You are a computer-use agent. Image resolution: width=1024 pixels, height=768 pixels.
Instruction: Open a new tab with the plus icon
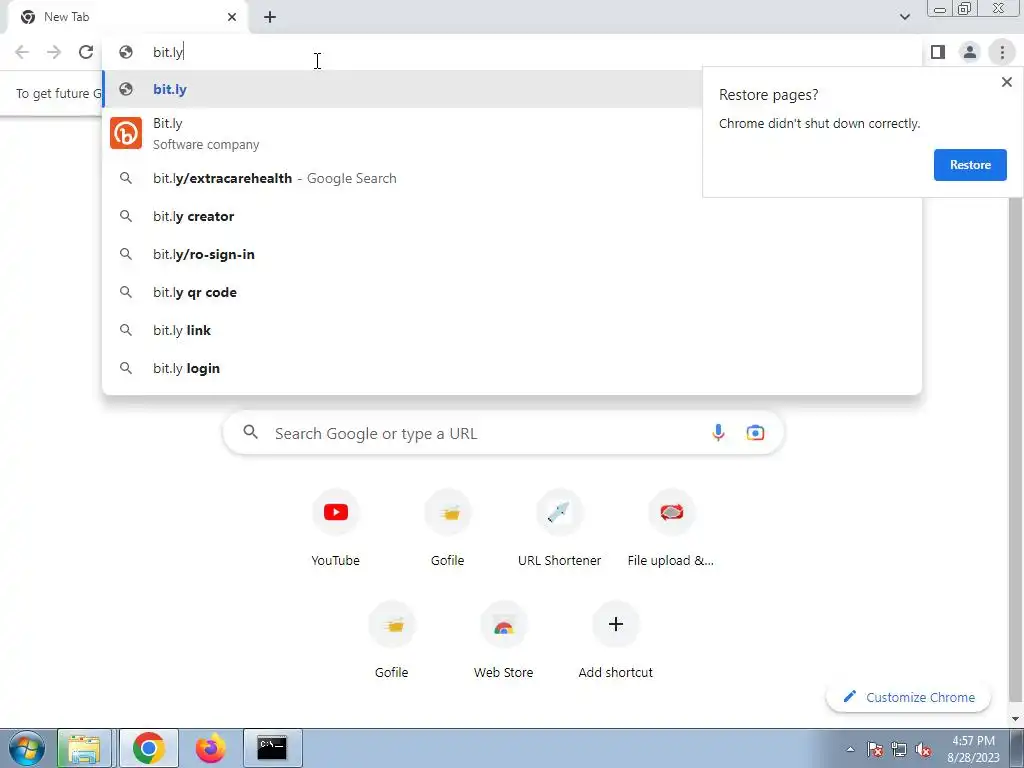pyautogui.click(x=270, y=18)
